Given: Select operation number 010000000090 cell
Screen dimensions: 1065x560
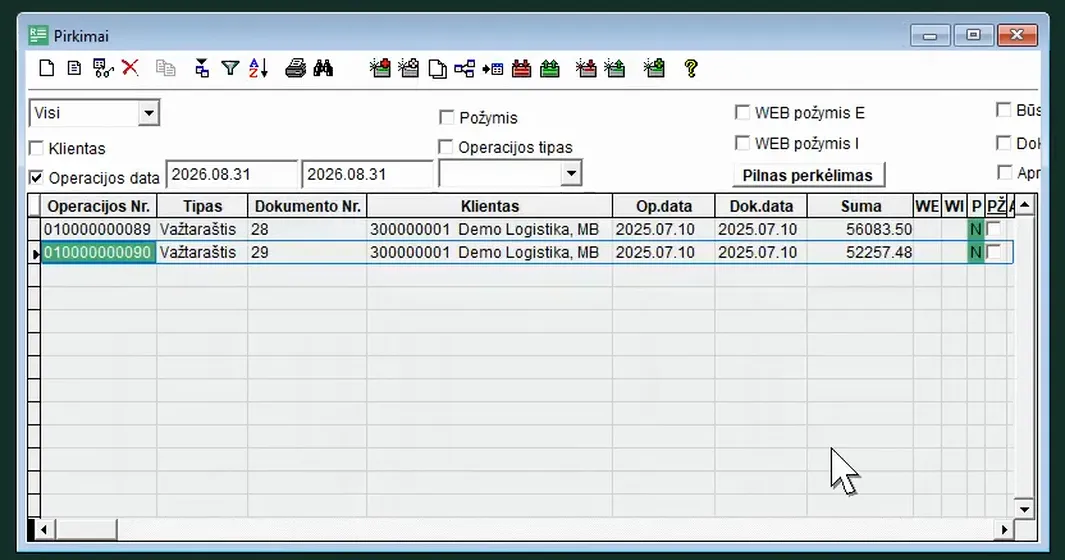Looking at the screenshot, I should (98, 252).
